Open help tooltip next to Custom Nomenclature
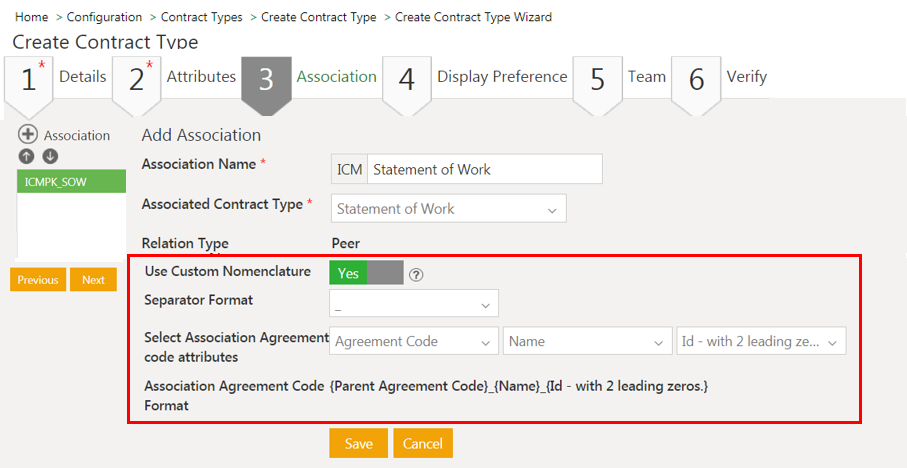 416,275
